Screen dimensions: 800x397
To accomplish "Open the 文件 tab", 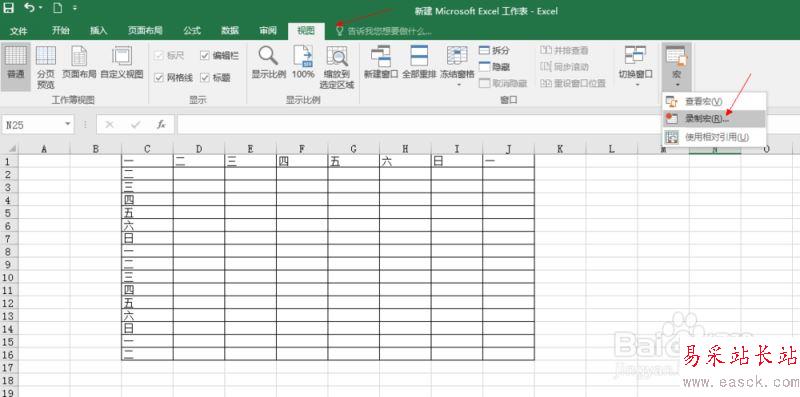I will pyautogui.click(x=18, y=31).
